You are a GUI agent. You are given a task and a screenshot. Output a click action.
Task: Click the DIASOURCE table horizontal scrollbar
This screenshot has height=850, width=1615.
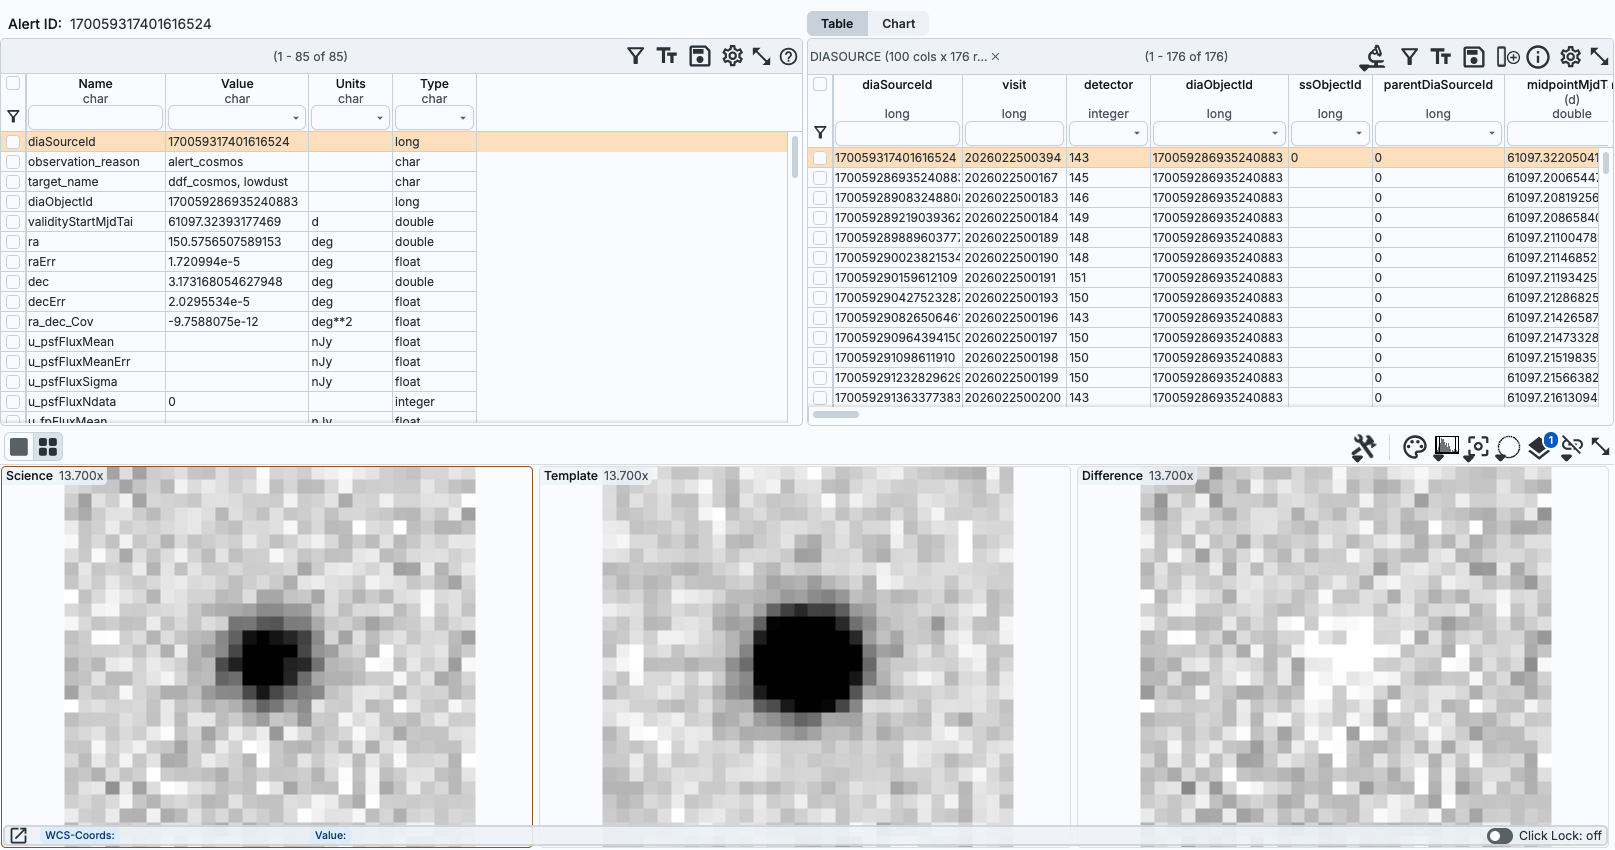[x=836, y=414]
